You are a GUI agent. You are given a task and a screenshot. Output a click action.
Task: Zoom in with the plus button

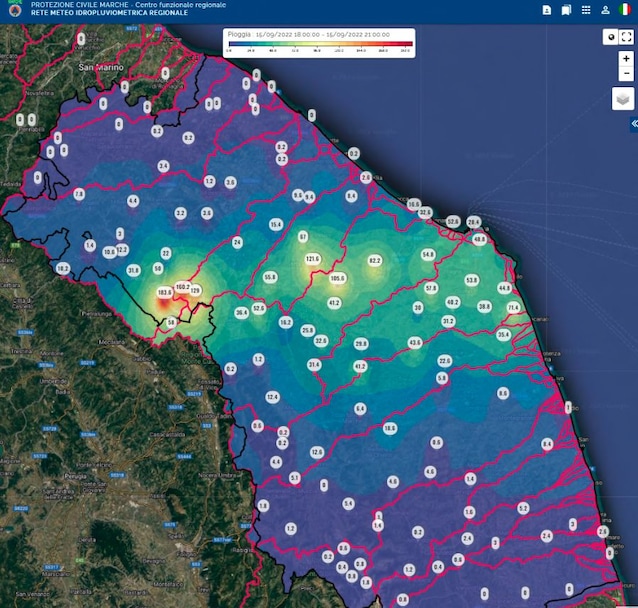tap(626, 59)
